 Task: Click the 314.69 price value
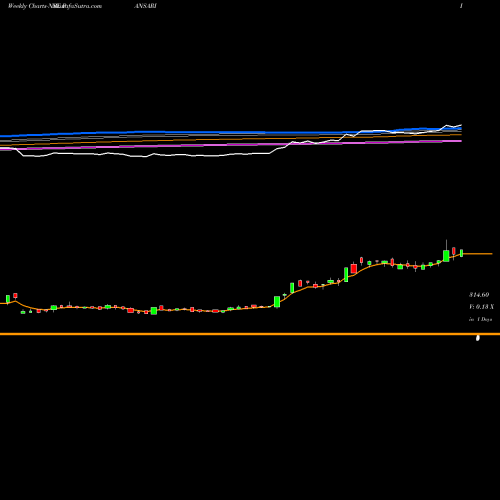pyautogui.click(x=479, y=295)
